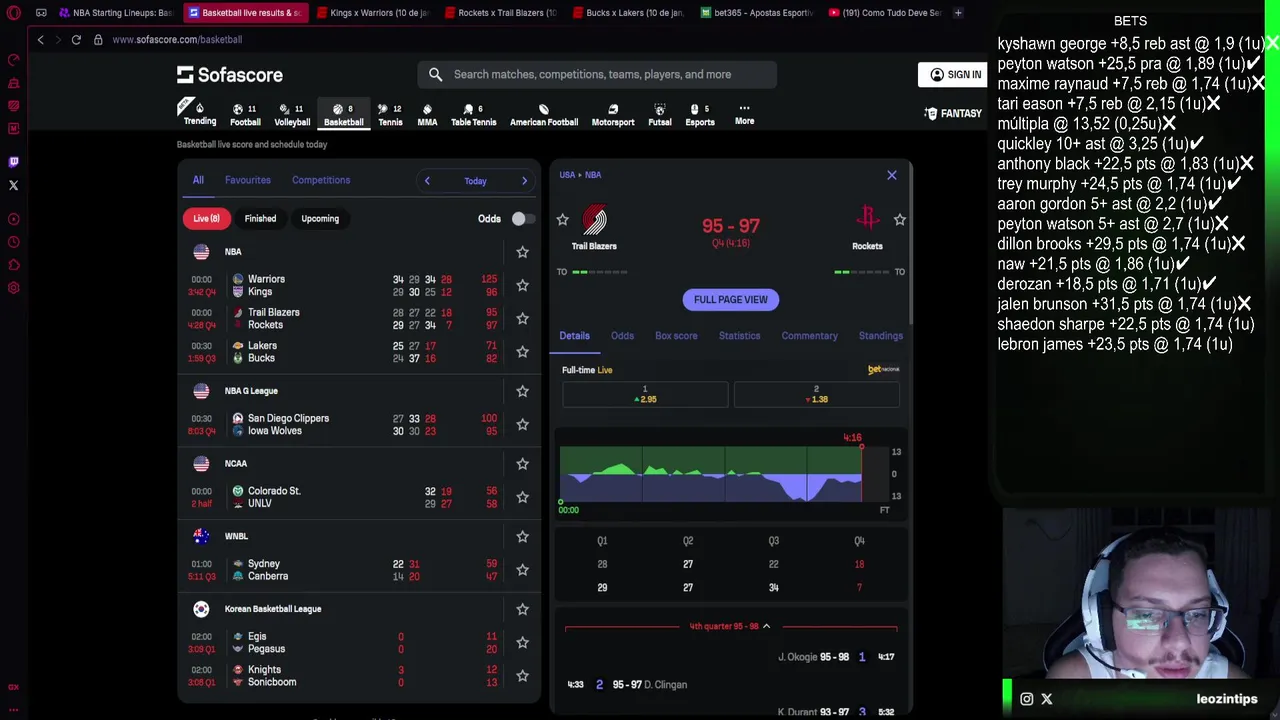
Task: Filter by Finished matches
Action: coord(260,218)
